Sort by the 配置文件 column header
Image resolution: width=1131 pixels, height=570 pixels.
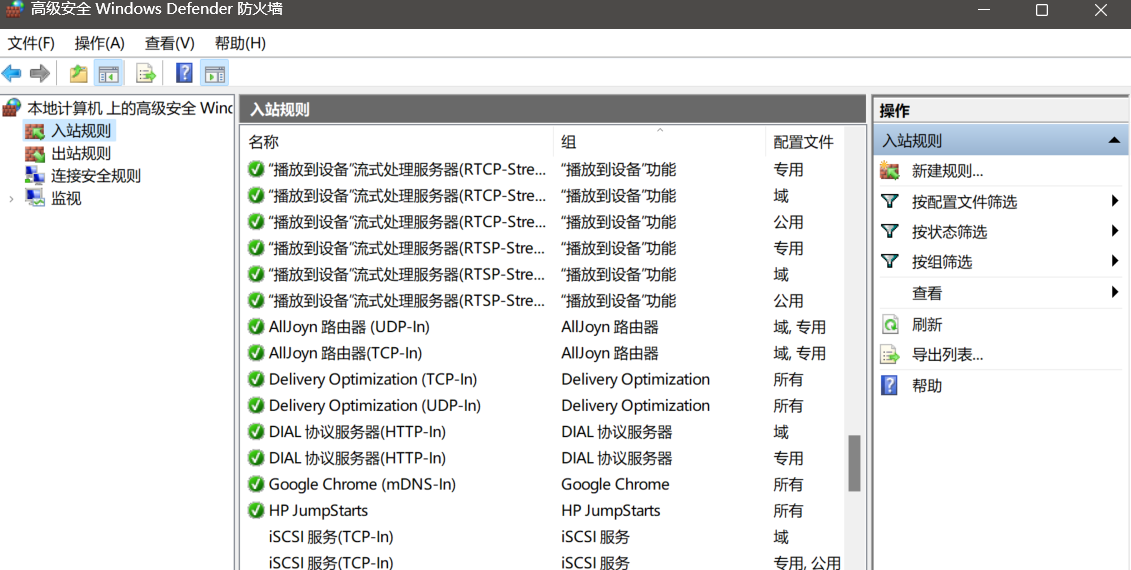click(x=804, y=141)
